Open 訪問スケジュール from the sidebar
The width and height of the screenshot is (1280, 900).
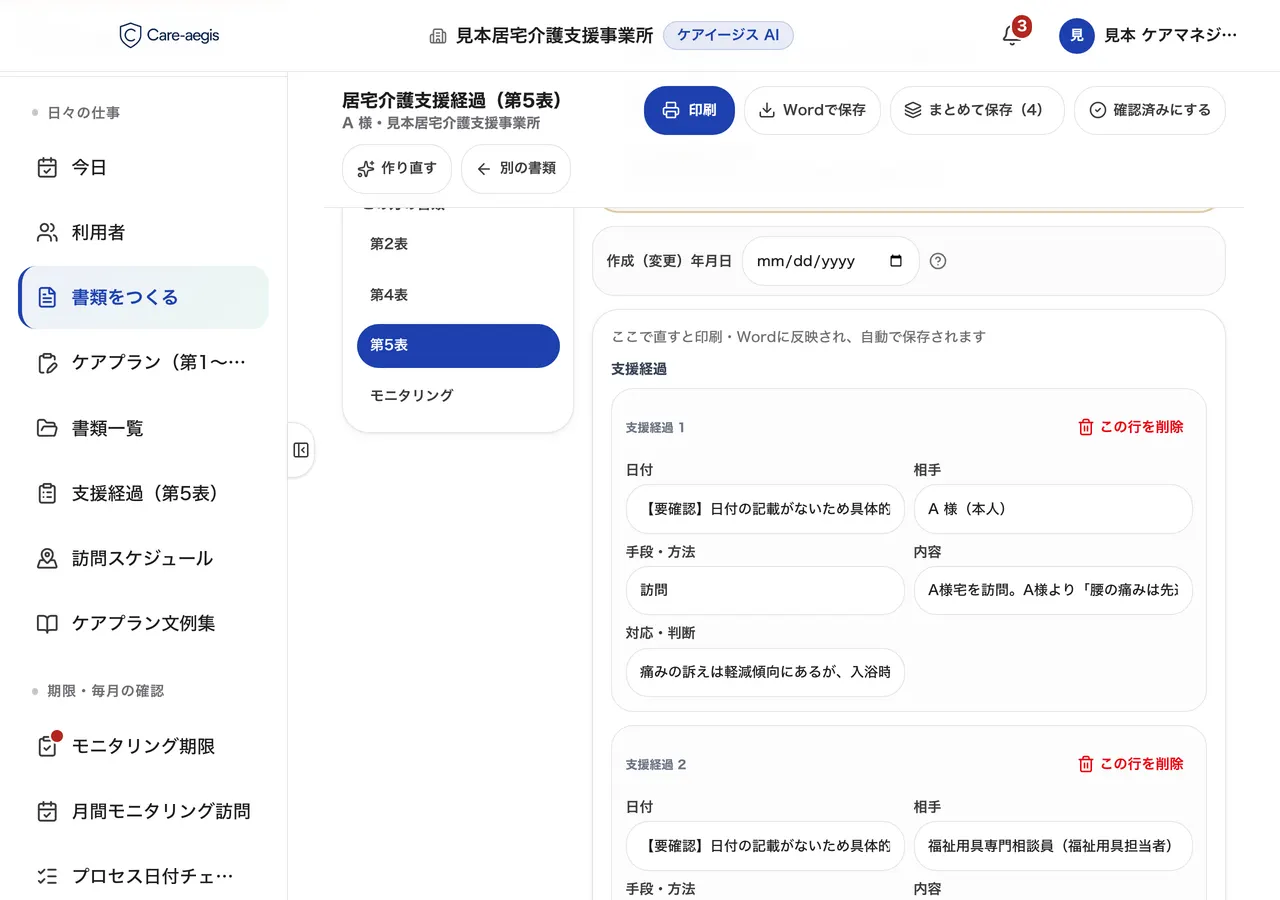(x=144, y=558)
